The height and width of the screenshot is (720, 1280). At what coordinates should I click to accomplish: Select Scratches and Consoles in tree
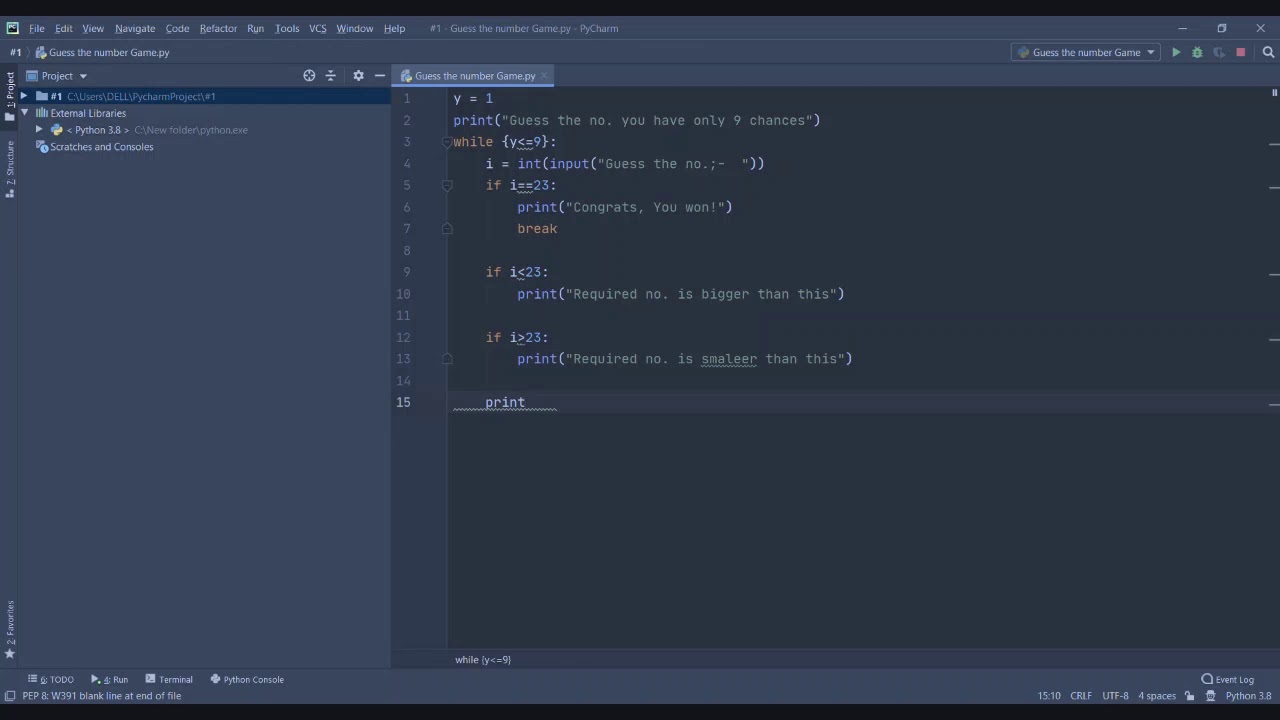(101, 147)
